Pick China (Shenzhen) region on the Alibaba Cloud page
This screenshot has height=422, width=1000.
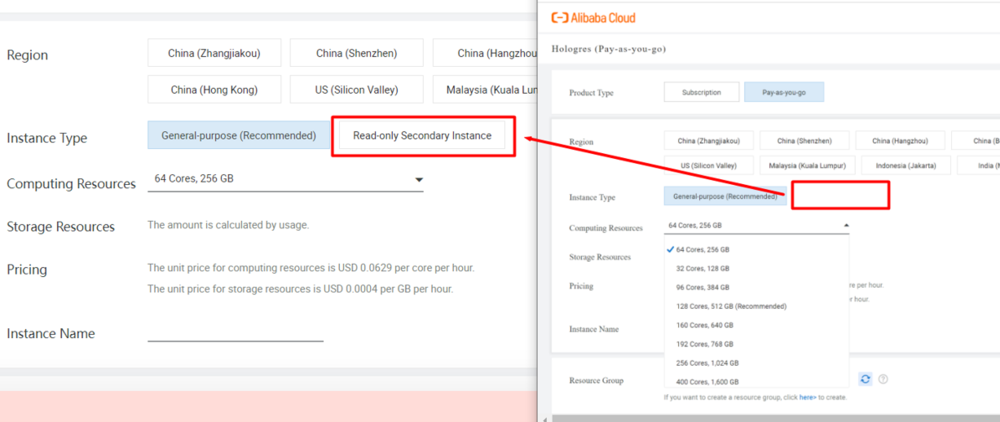click(804, 140)
